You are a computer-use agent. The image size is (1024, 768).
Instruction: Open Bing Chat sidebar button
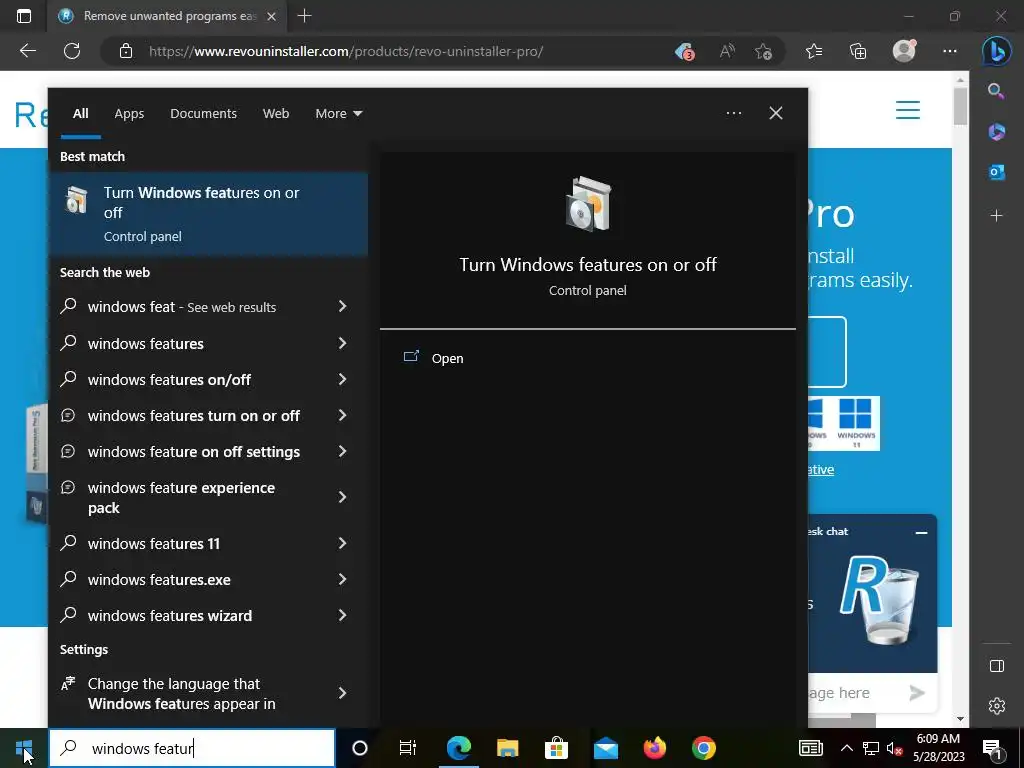coord(997,51)
